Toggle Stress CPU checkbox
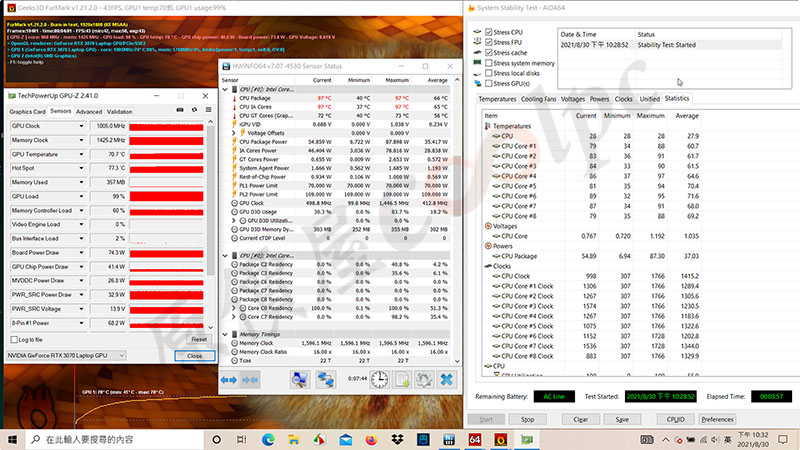 [x=489, y=32]
